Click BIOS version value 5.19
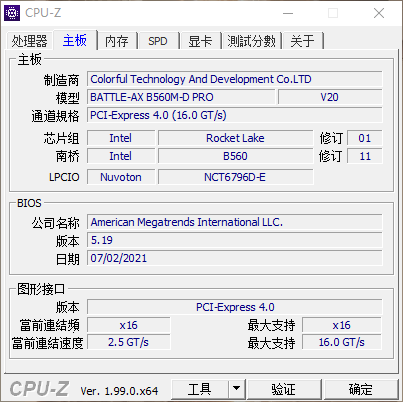This screenshot has width=403, height=402. pyautogui.click(x=235, y=240)
